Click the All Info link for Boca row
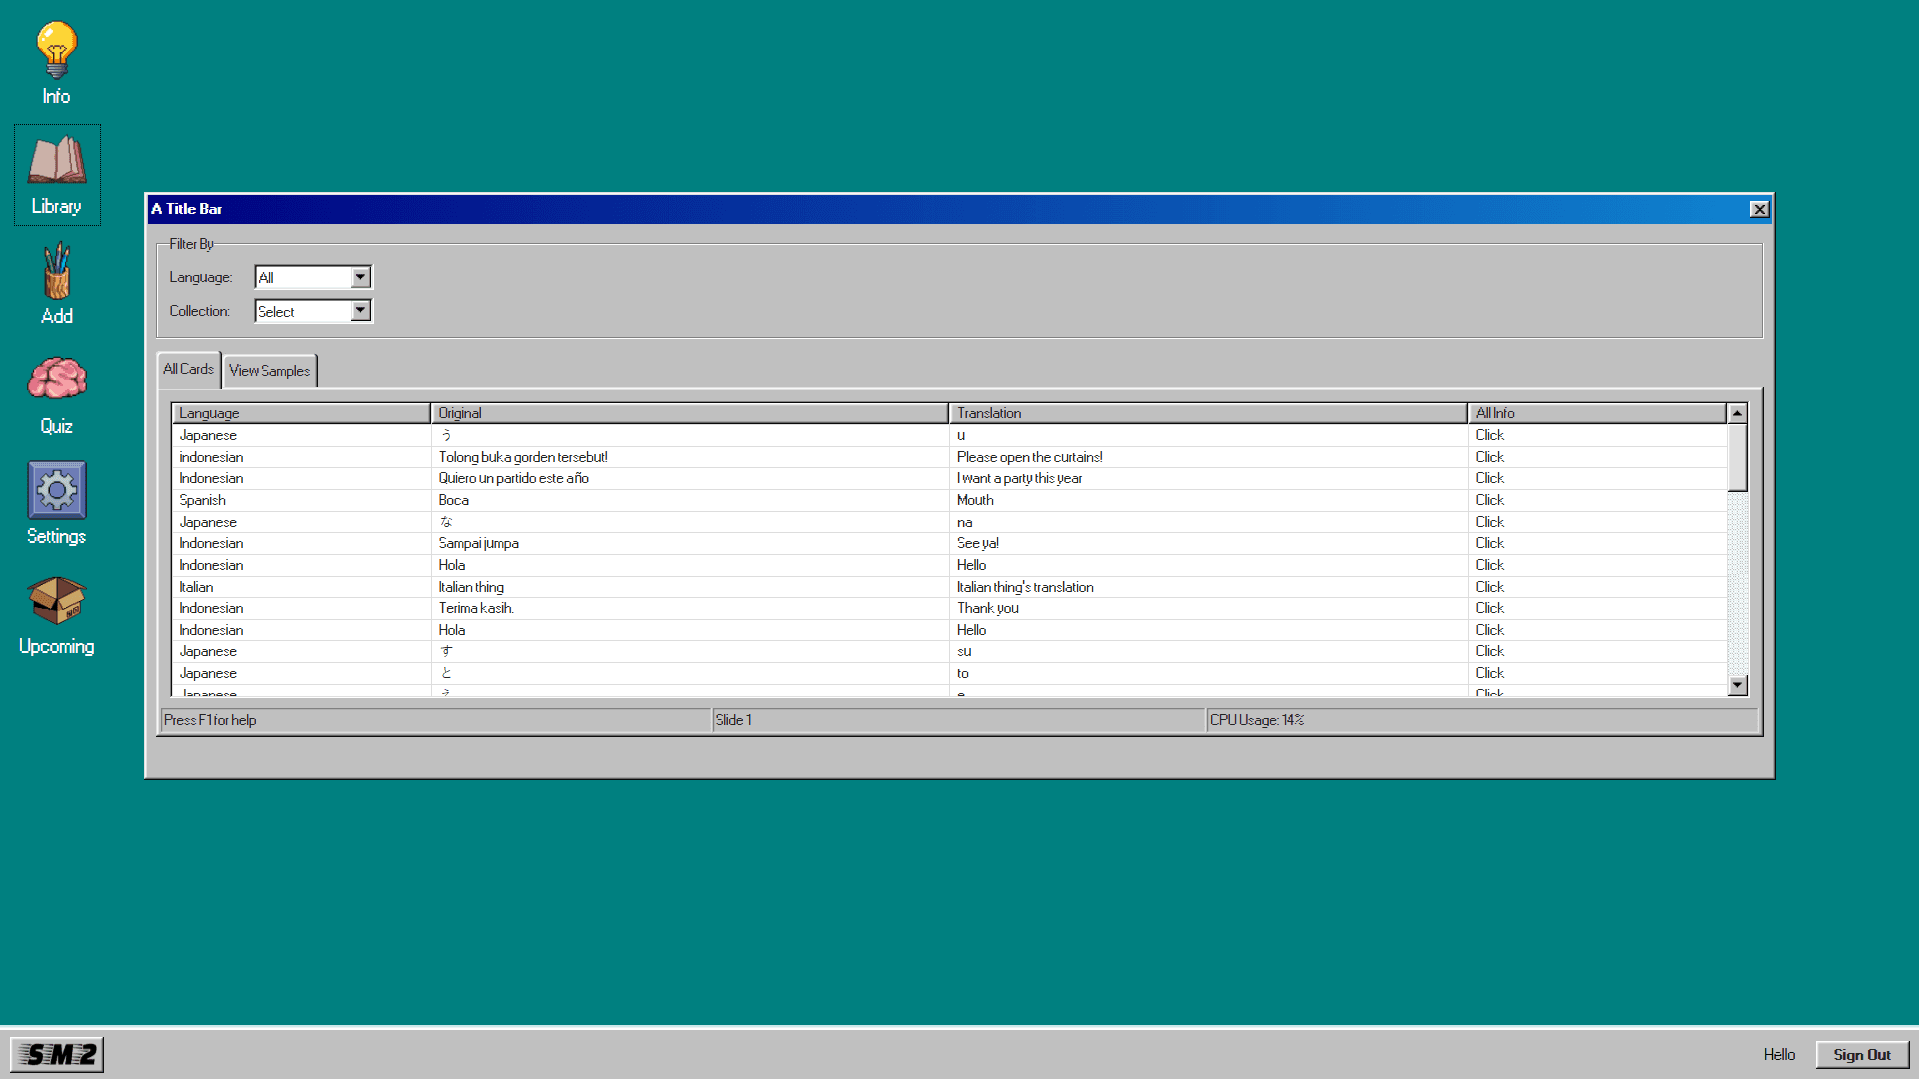 [1489, 500]
